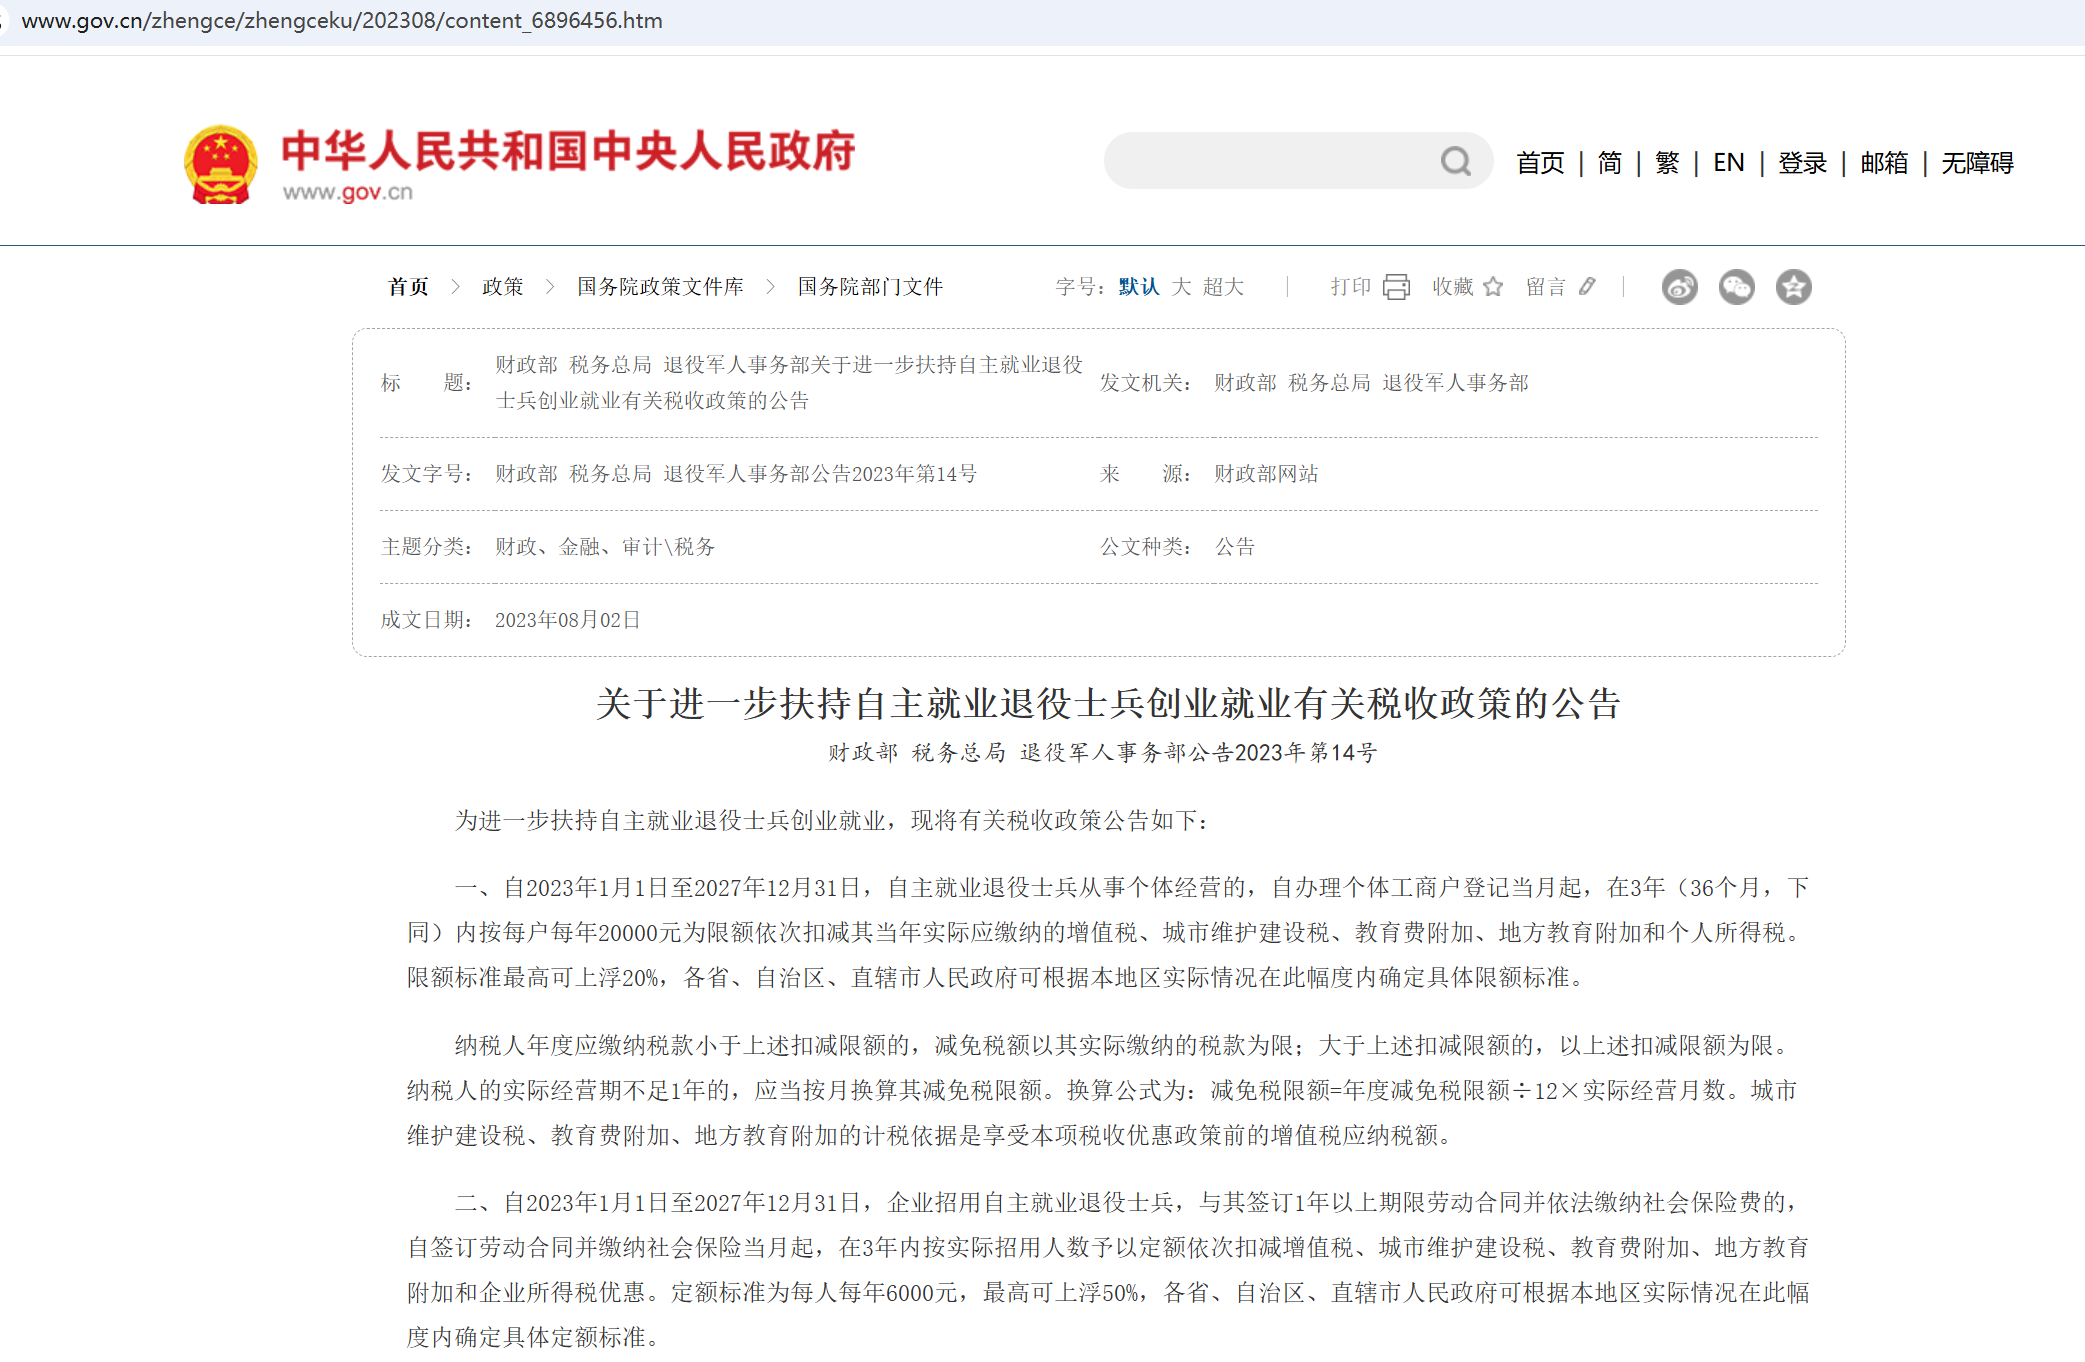
Task: Switch to traditional Chinese via 繁
Action: [x=1665, y=162]
